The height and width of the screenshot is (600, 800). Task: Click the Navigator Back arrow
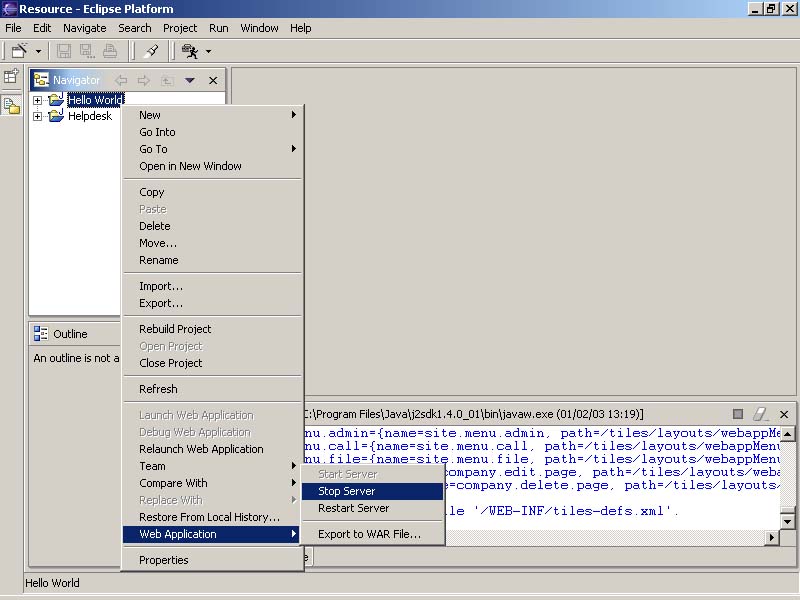click(121, 80)
